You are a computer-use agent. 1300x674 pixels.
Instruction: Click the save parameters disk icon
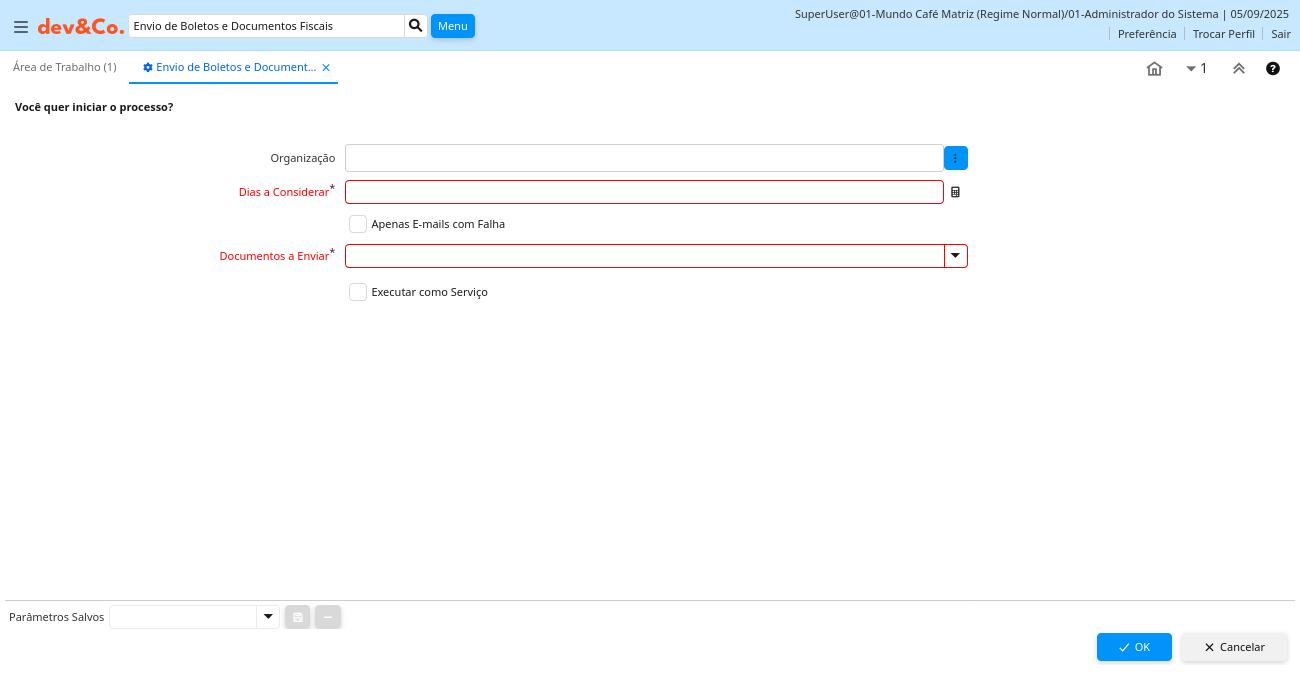click(297, 617)
